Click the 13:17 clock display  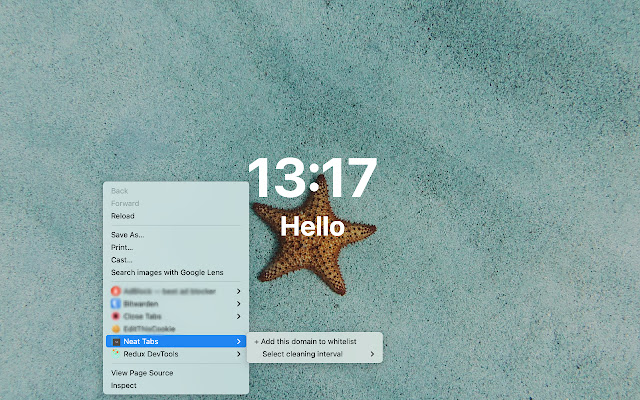[312, 178]
